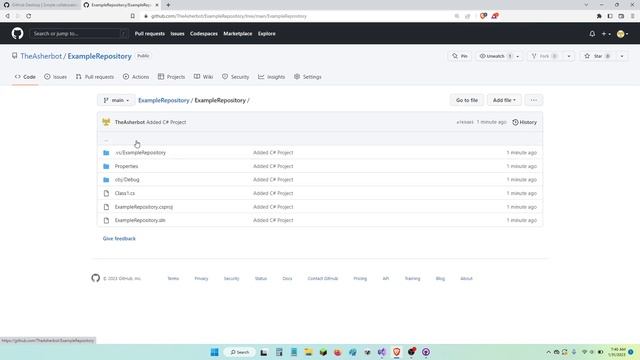Open Visual Studio from the taskbar
This screenshot has width=640, height=360.
tap(382, 352)
